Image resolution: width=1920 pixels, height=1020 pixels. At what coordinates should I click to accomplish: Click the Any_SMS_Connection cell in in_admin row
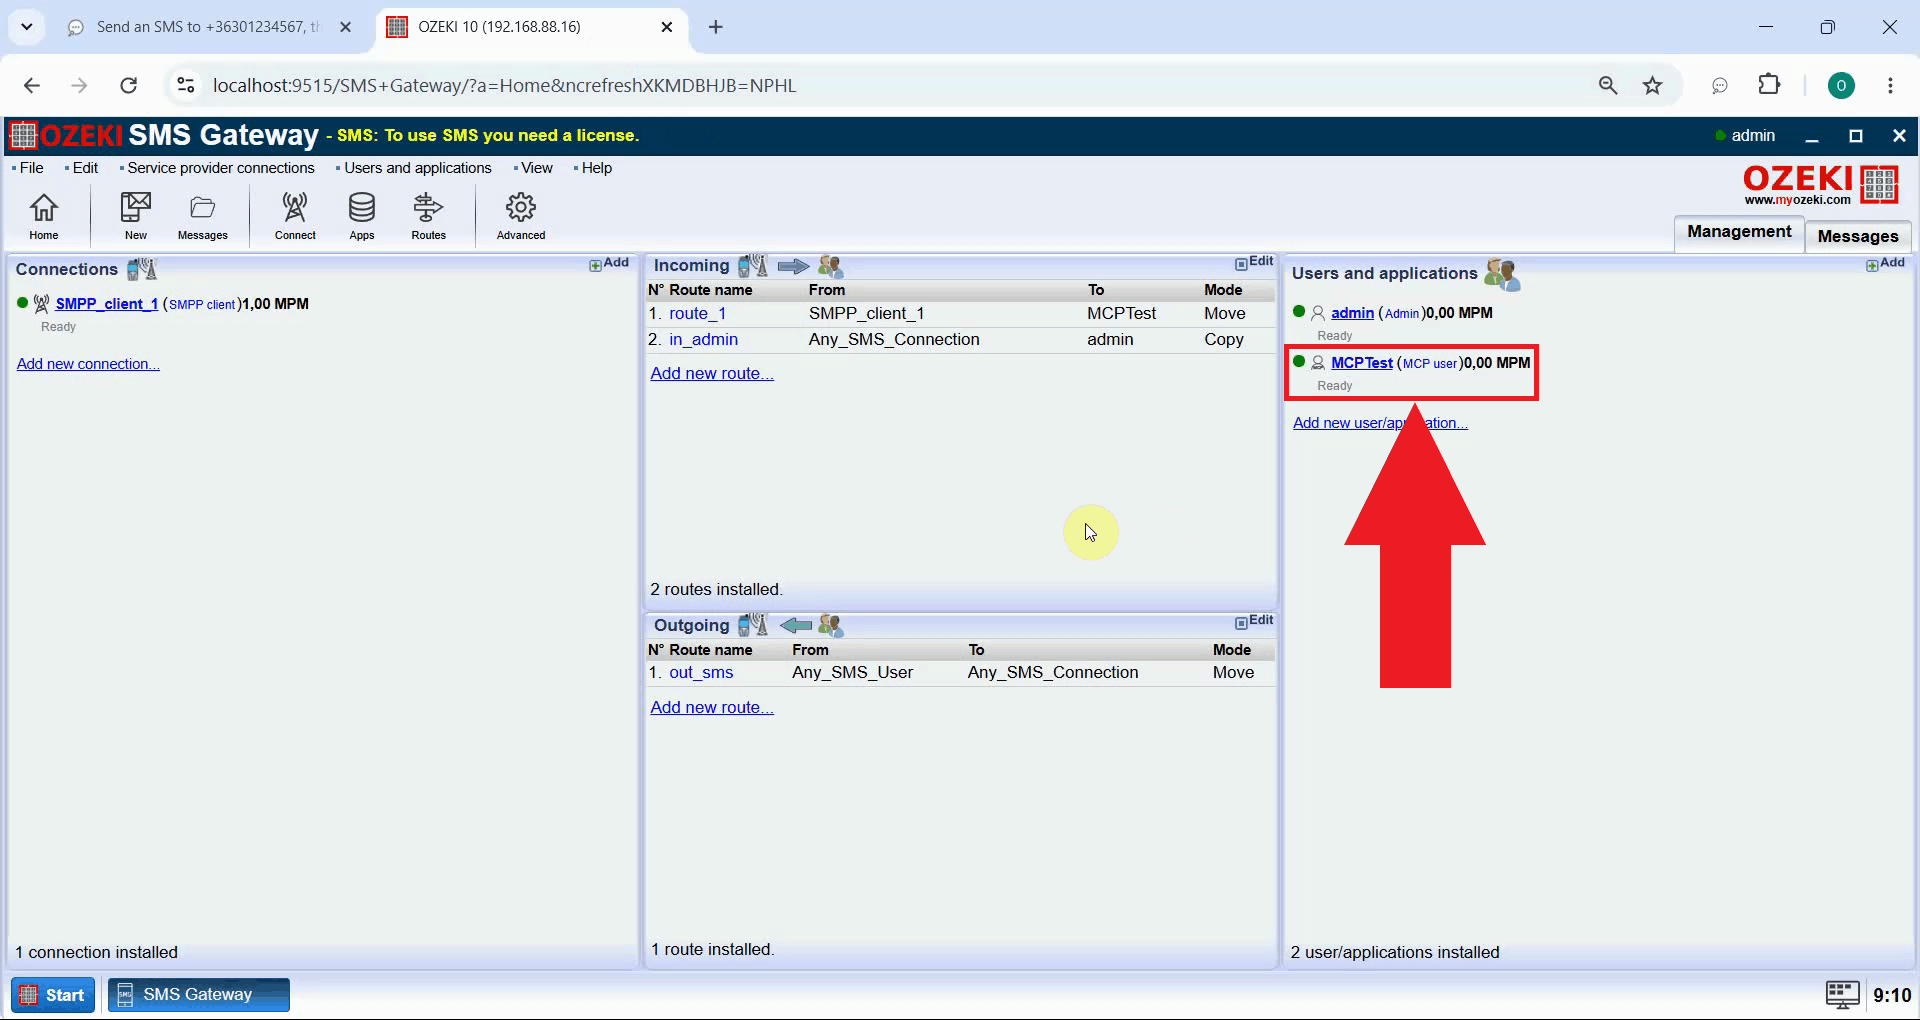pos(894,339)
